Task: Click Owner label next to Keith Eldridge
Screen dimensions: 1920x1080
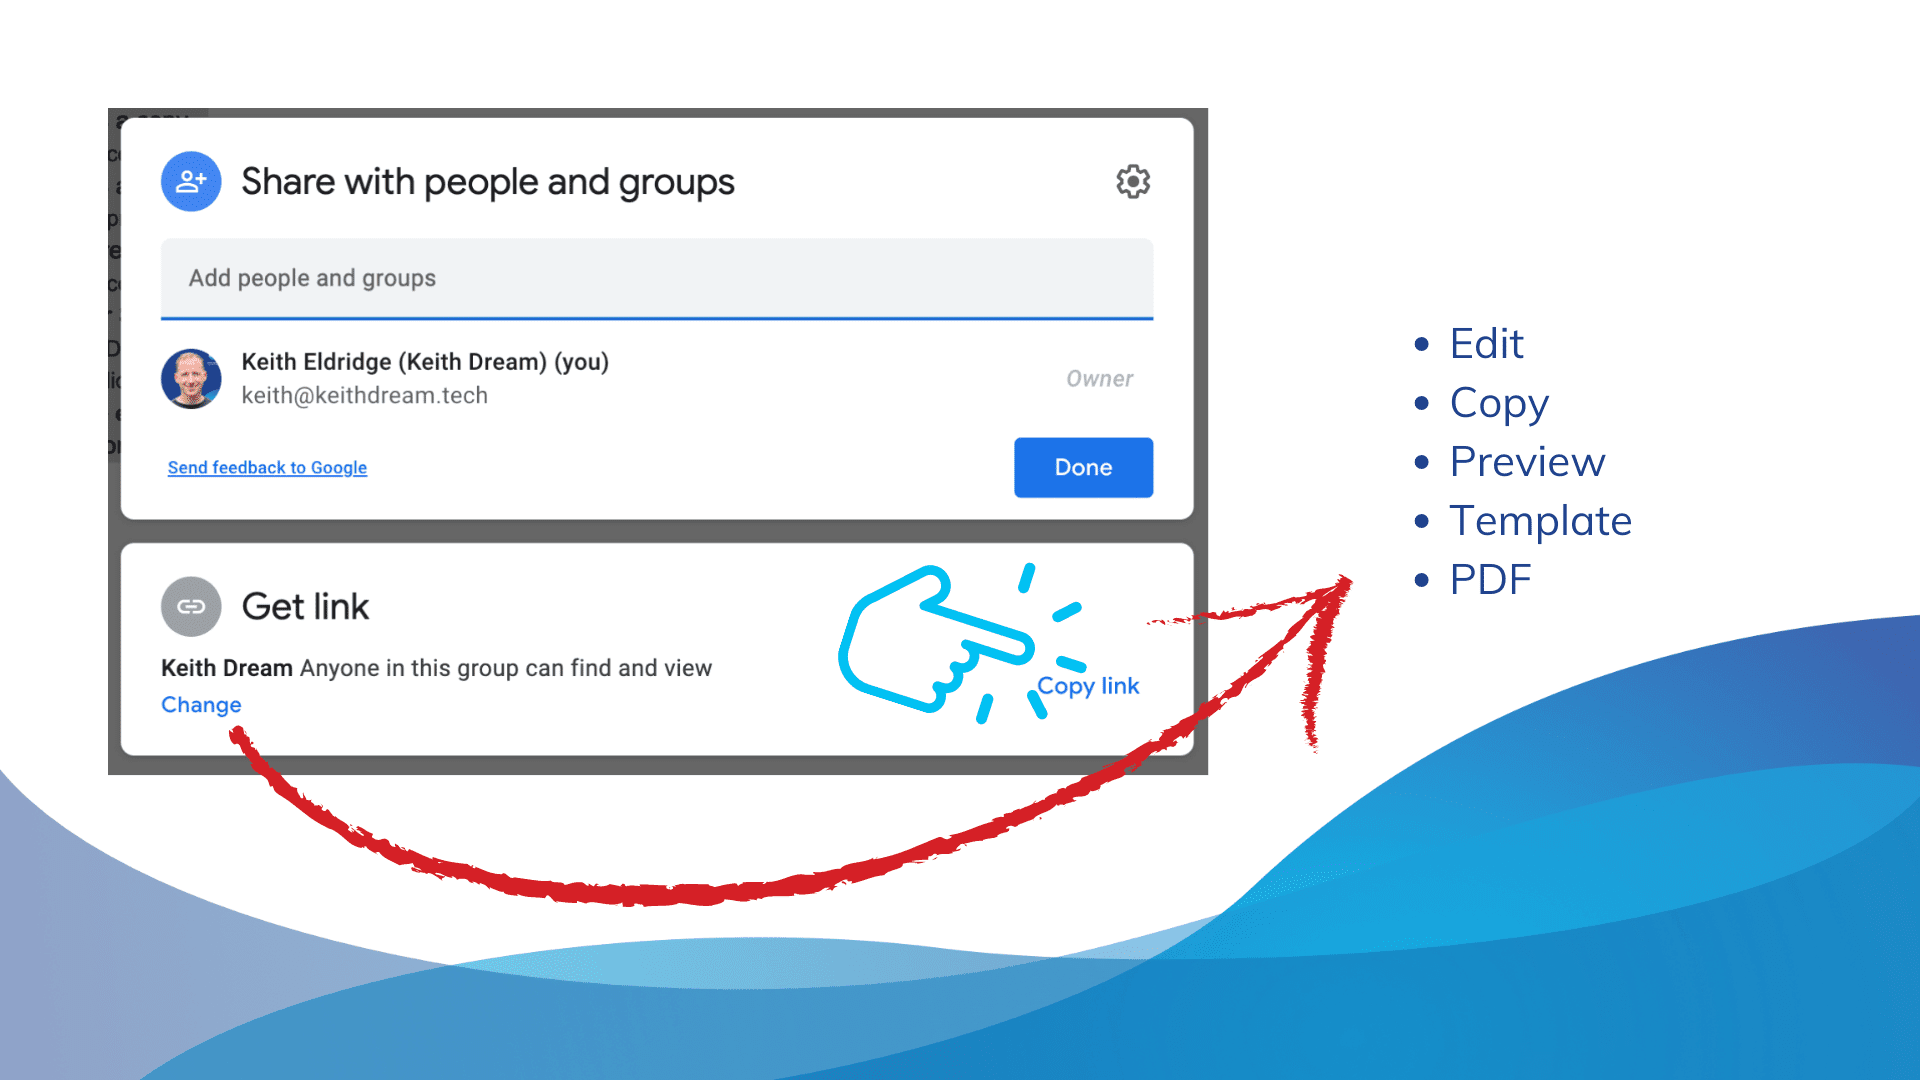Action: pos(1098,378)
